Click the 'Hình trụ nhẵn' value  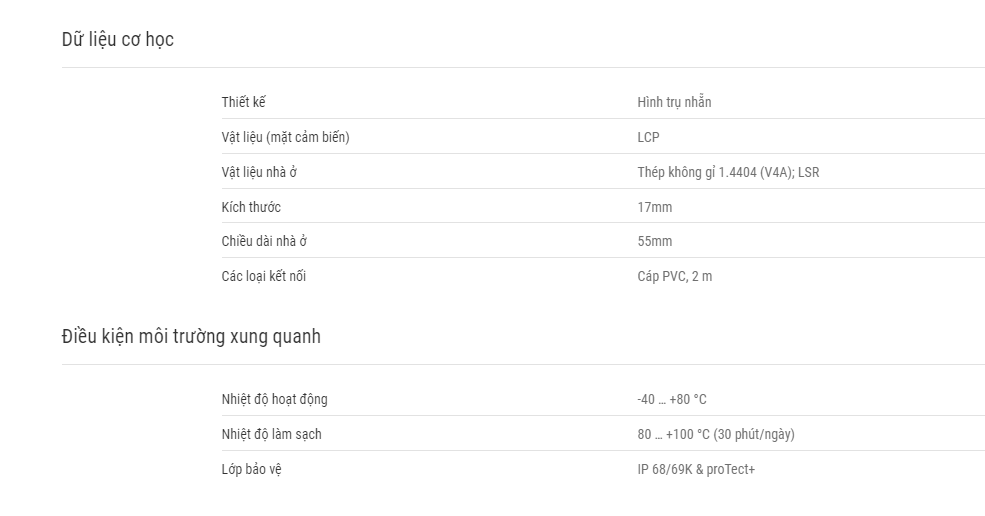tap(674, 102)
